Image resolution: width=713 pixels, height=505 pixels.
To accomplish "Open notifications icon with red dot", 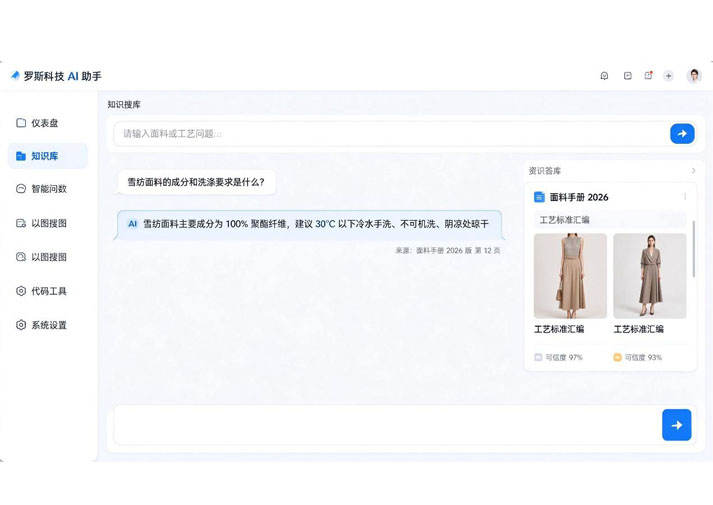I will 648,75.
